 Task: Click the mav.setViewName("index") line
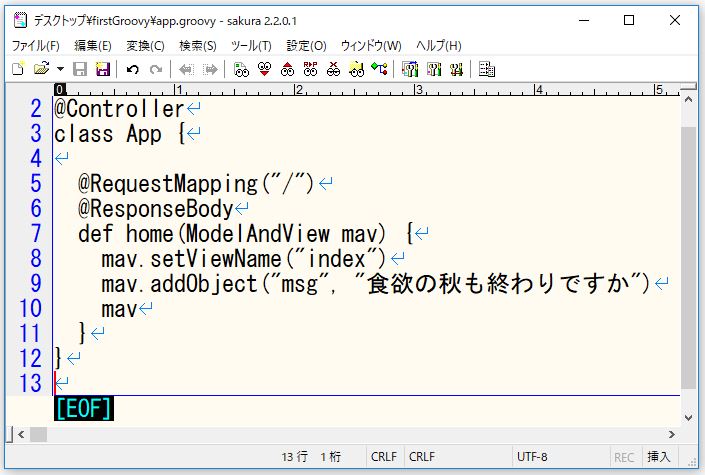click(244, 259)
